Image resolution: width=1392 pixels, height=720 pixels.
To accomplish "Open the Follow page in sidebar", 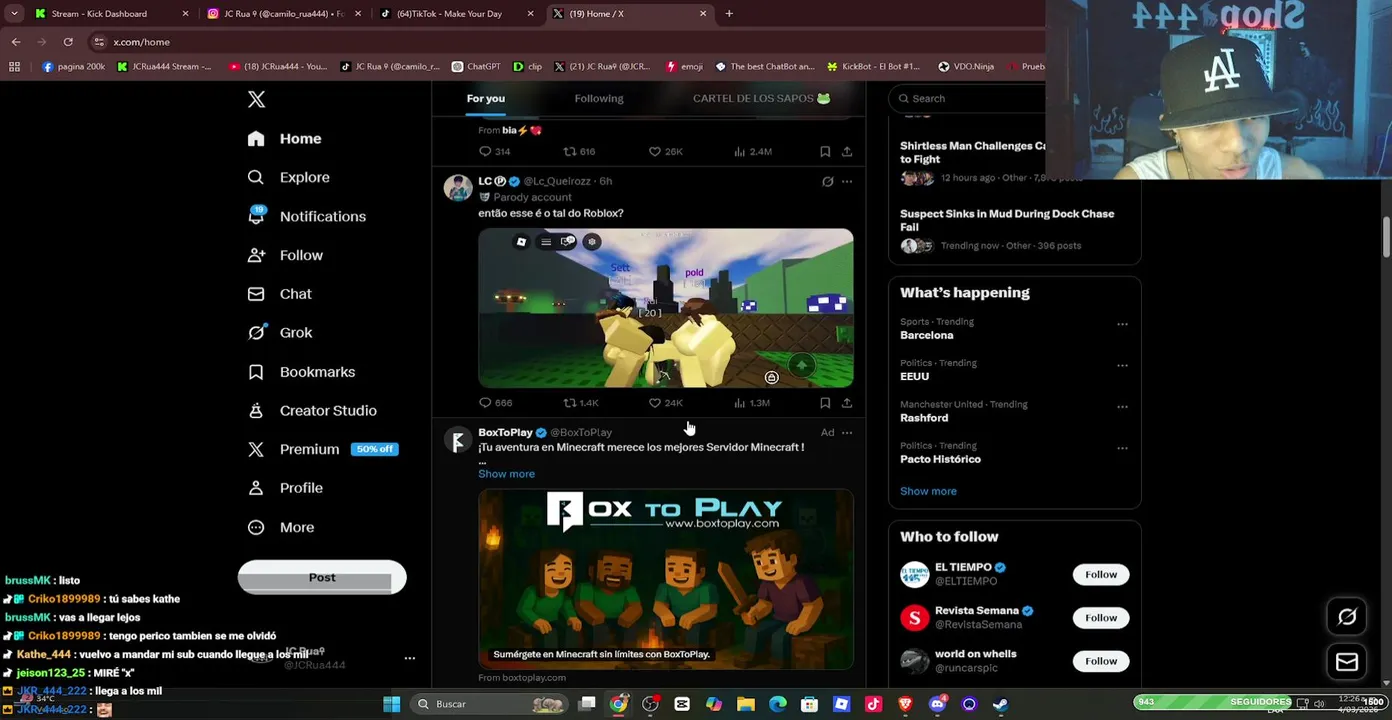I will pyautogui.click(x=285, y=255).
